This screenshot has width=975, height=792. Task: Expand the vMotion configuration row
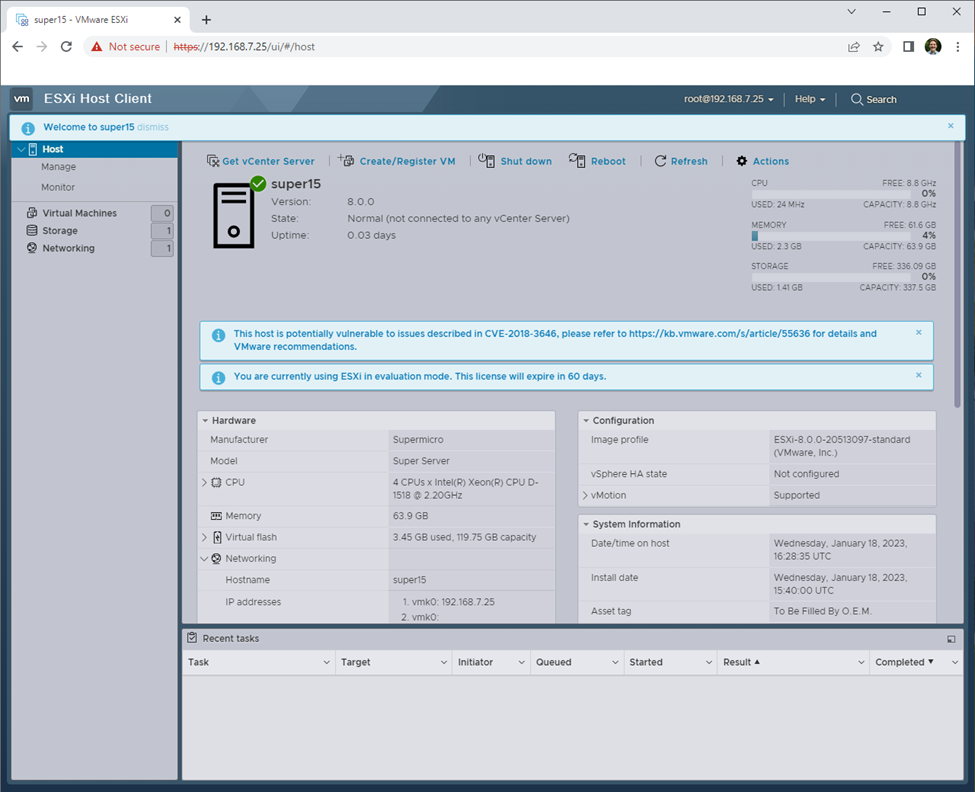(585, 495)
